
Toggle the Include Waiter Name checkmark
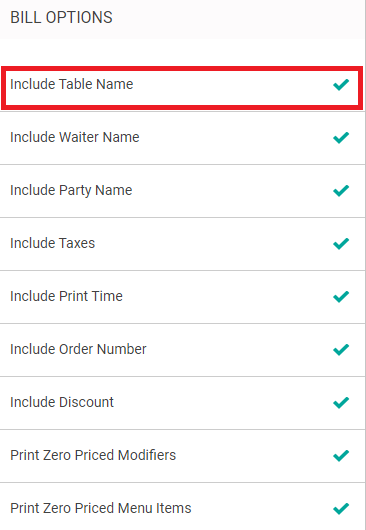341,138
